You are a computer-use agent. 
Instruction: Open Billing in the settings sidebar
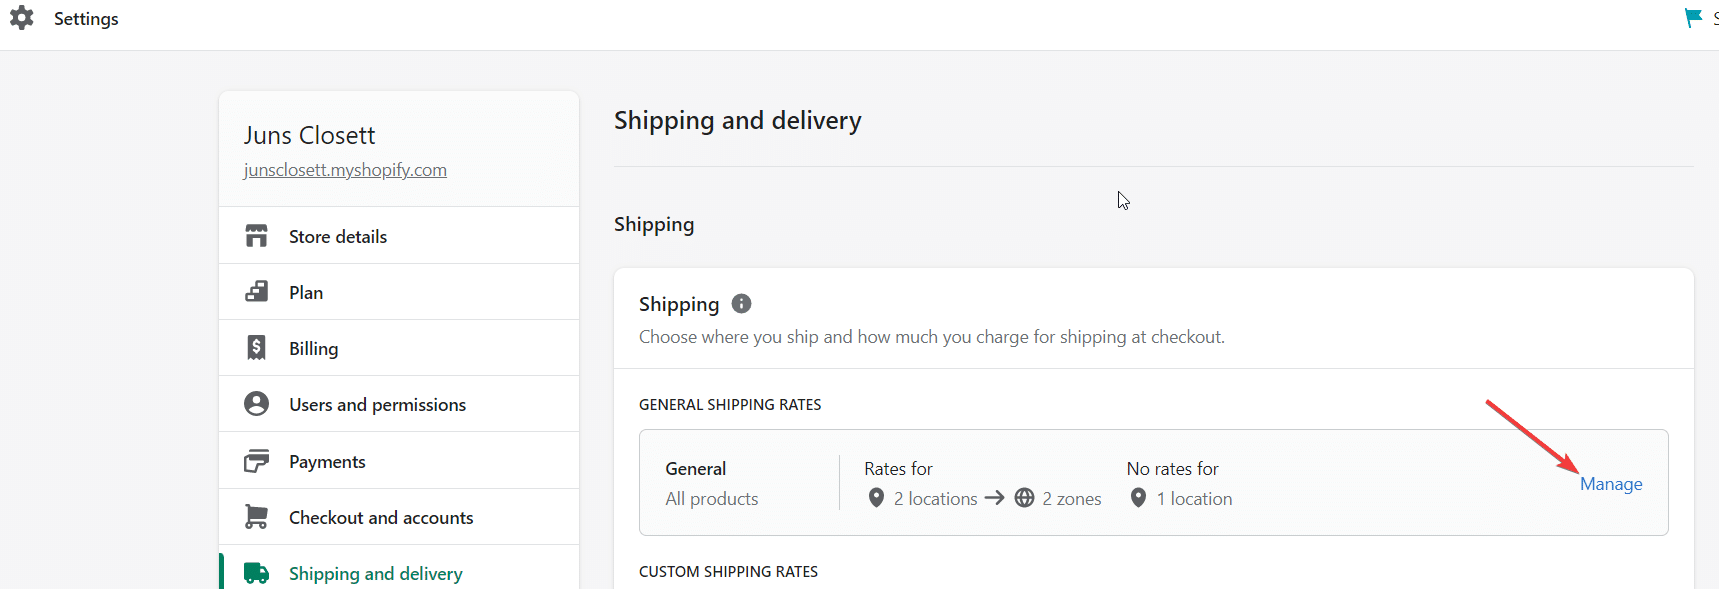coord(314,349)
